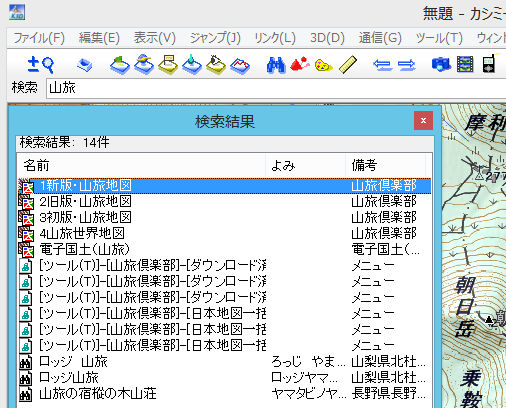Click the film strip movie icon
This screenshot has width=506, height=408.
tap(465, 64)
